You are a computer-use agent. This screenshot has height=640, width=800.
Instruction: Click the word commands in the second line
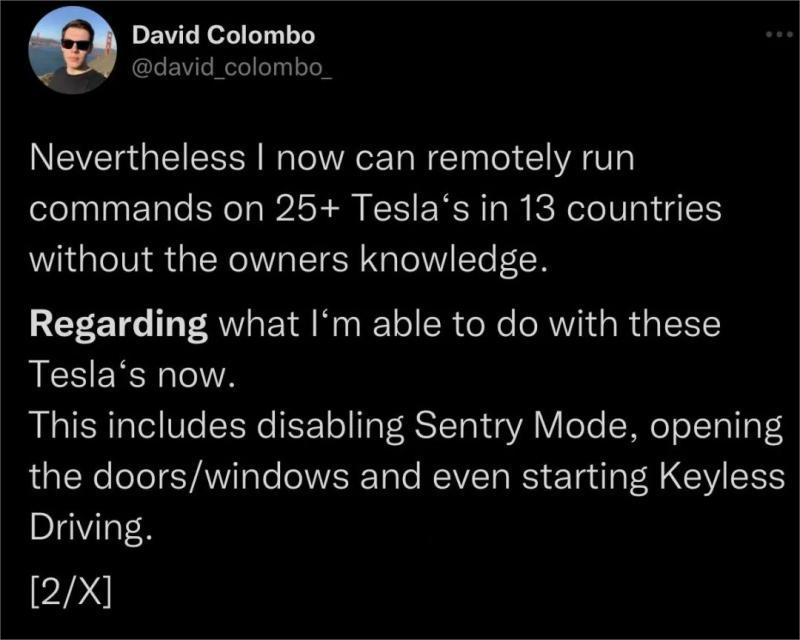[x=120, y=209]
